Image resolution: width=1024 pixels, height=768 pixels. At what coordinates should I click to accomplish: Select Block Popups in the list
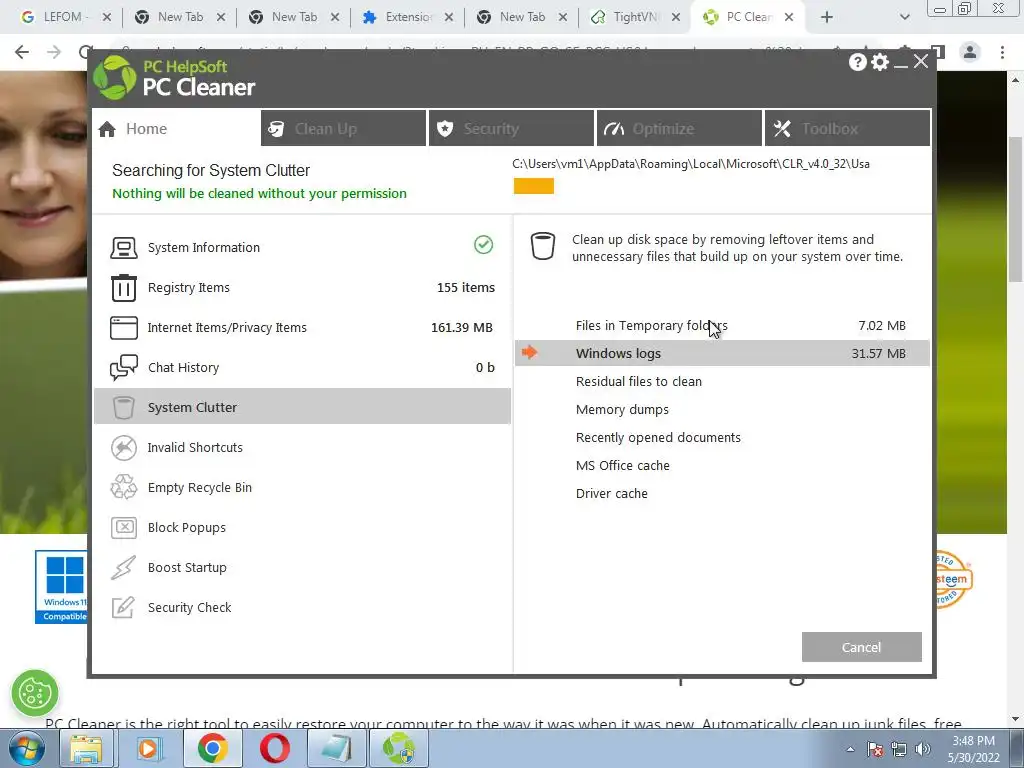[302, 528]
